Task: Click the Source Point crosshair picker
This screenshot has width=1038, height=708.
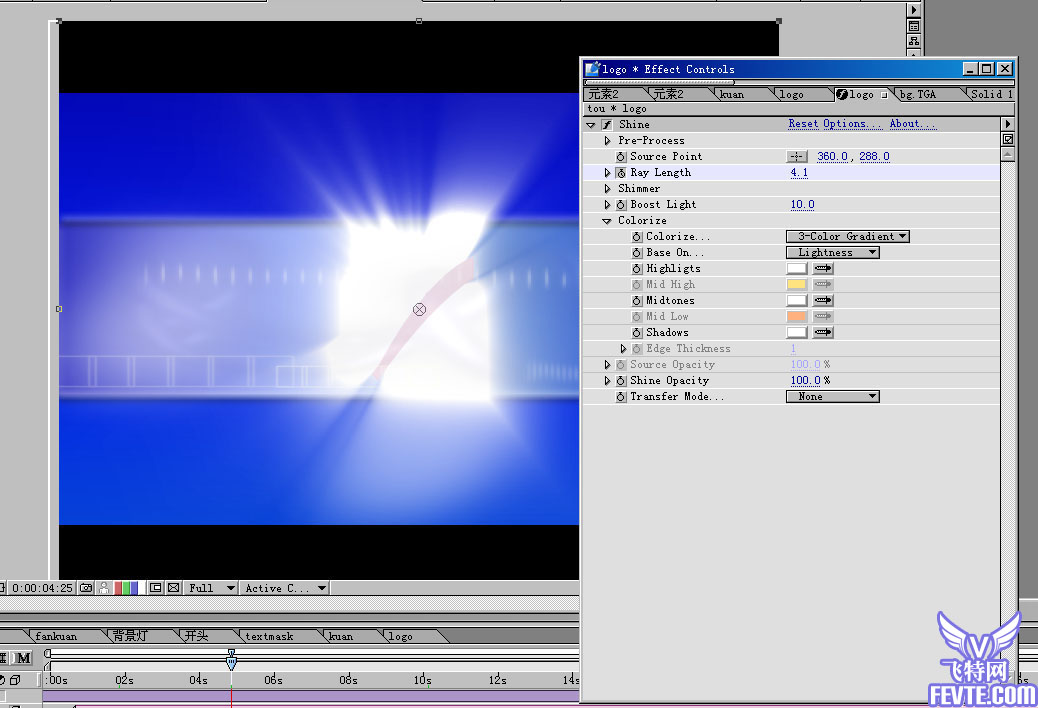Action: pyautogui.click(x=796, y=157)
